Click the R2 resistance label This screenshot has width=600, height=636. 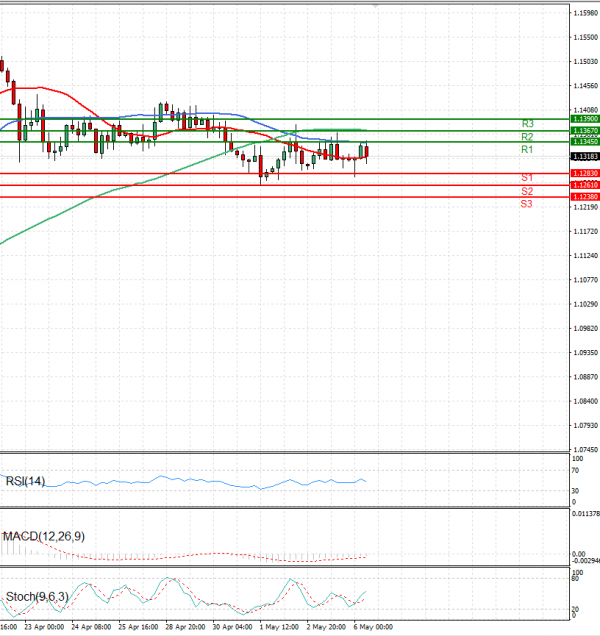point(527,137)
